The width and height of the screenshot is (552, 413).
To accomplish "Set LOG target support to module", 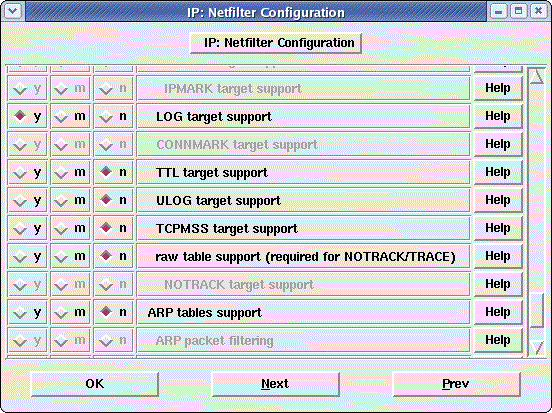I will tap(70, 116).
